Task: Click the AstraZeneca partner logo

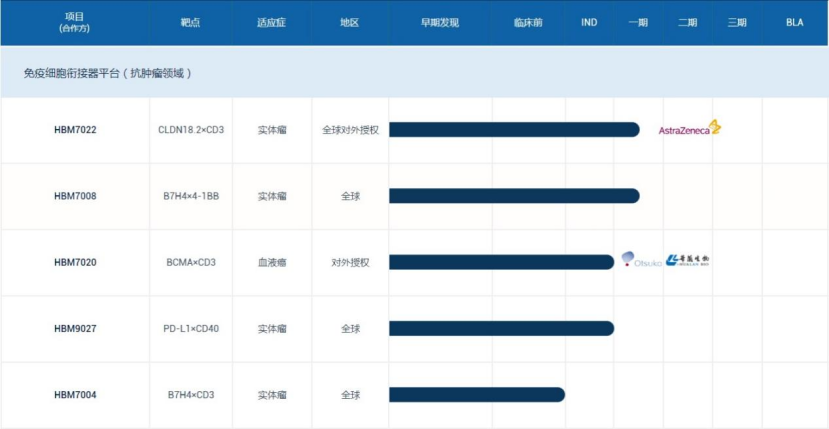Action: coord(689,129)
